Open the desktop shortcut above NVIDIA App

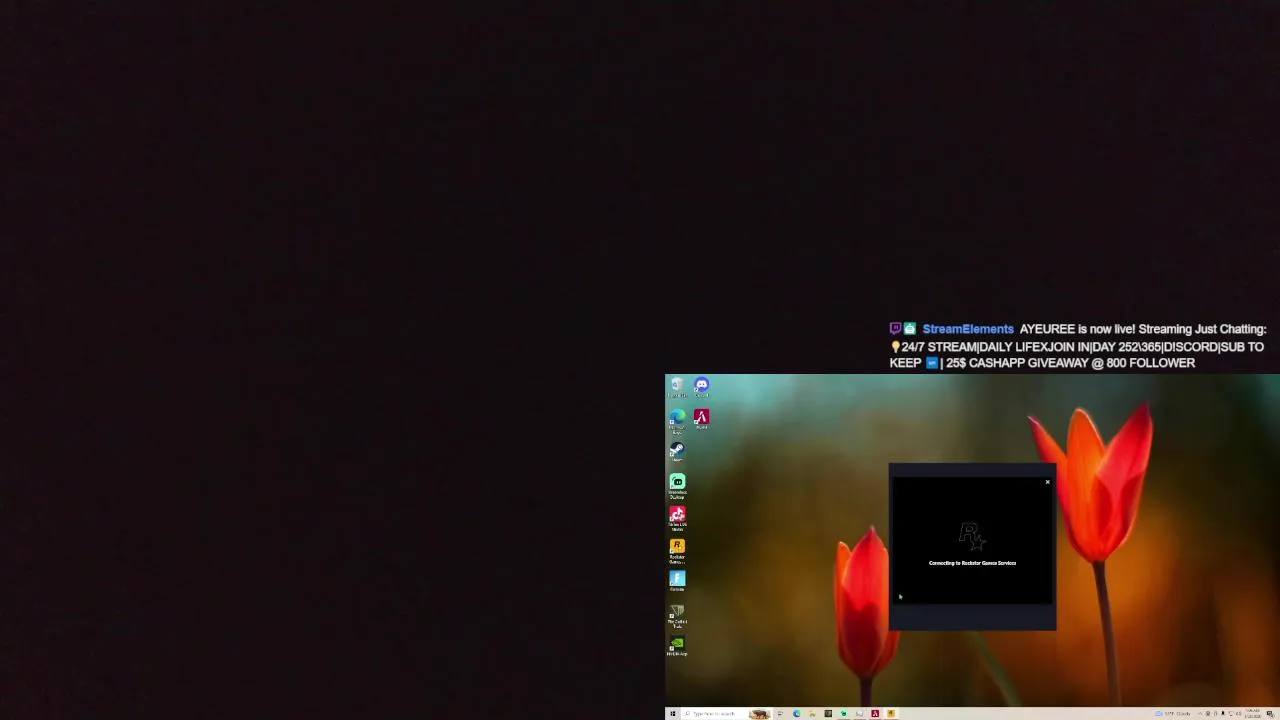pyautogui.click(x=677, y=615)
